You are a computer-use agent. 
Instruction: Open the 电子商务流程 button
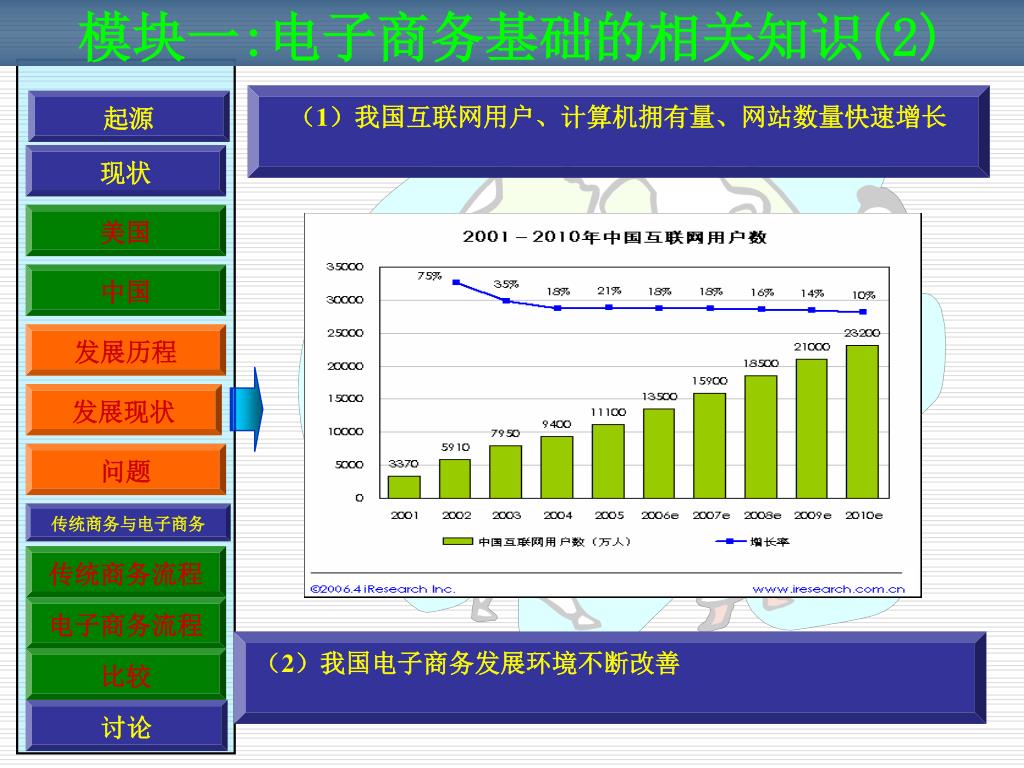point(126,624)
